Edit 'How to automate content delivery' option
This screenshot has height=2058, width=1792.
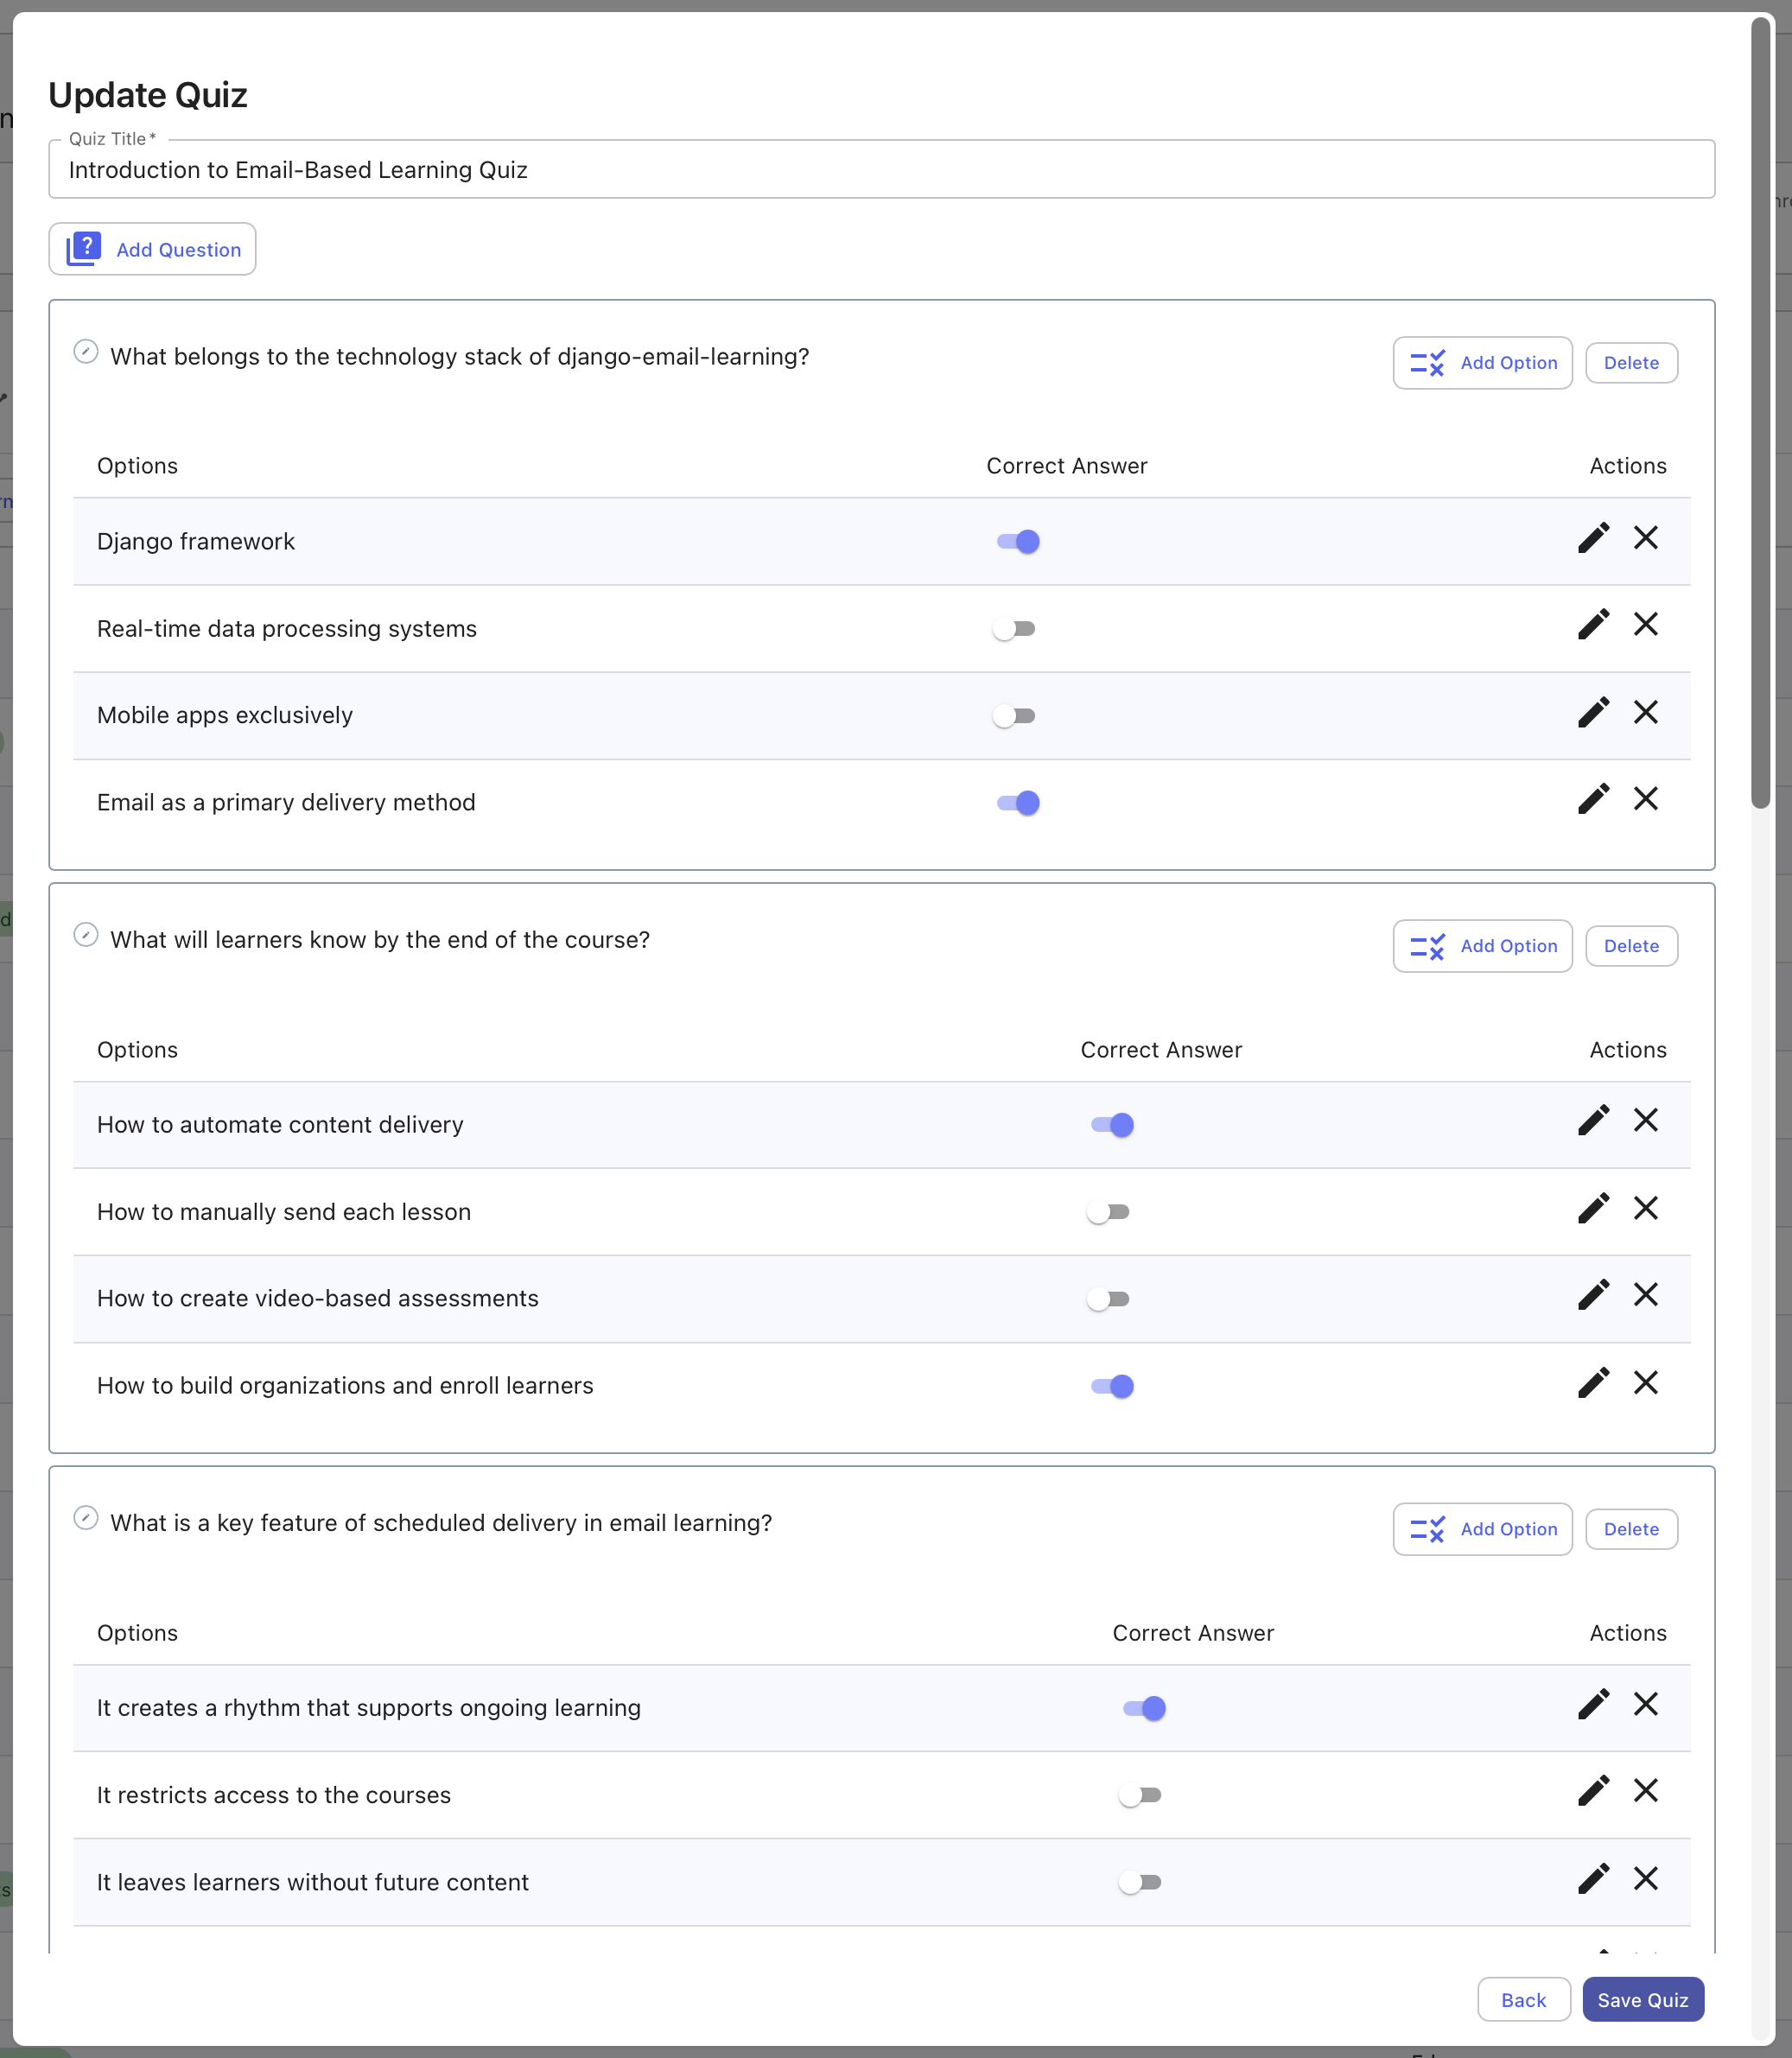click(x=1593, y=1121)
